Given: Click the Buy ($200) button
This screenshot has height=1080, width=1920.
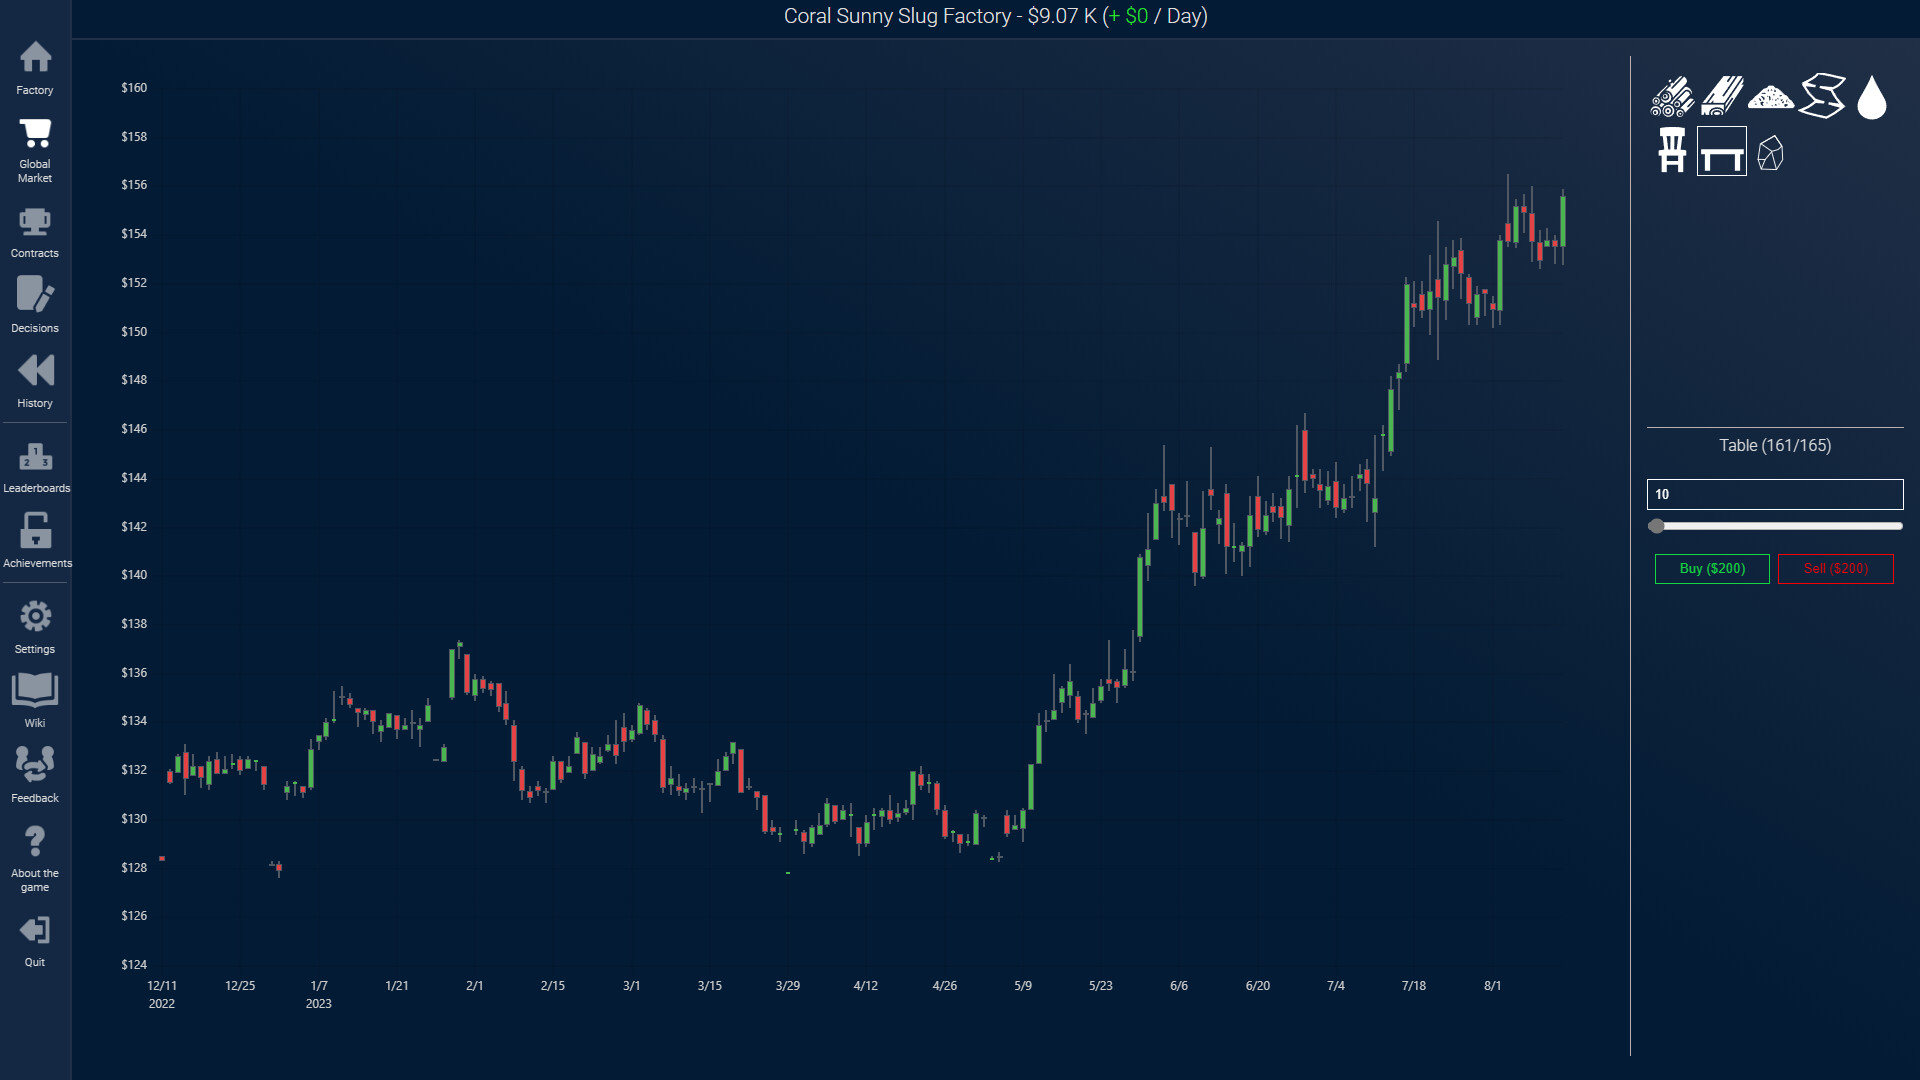Looking at the screenshot, I should [x=1712, y=569].
